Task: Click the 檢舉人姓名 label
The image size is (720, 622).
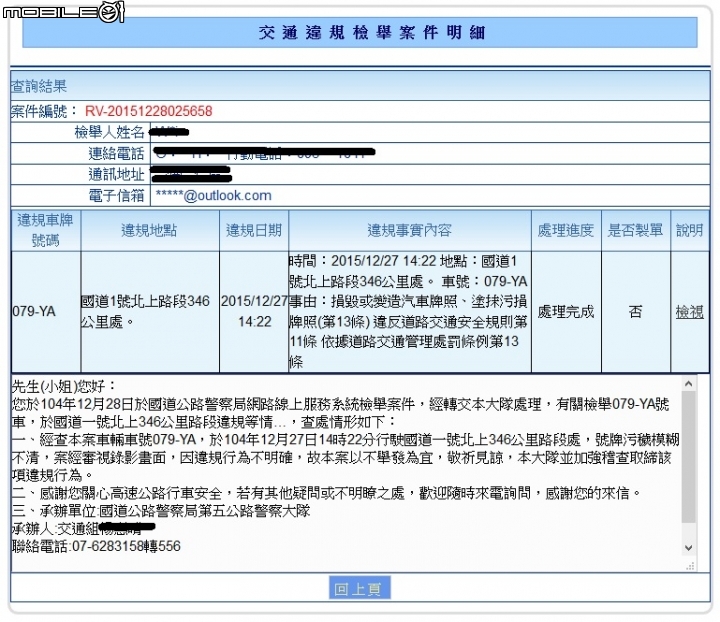Action: pyautogui.click(x=110, y=133)
